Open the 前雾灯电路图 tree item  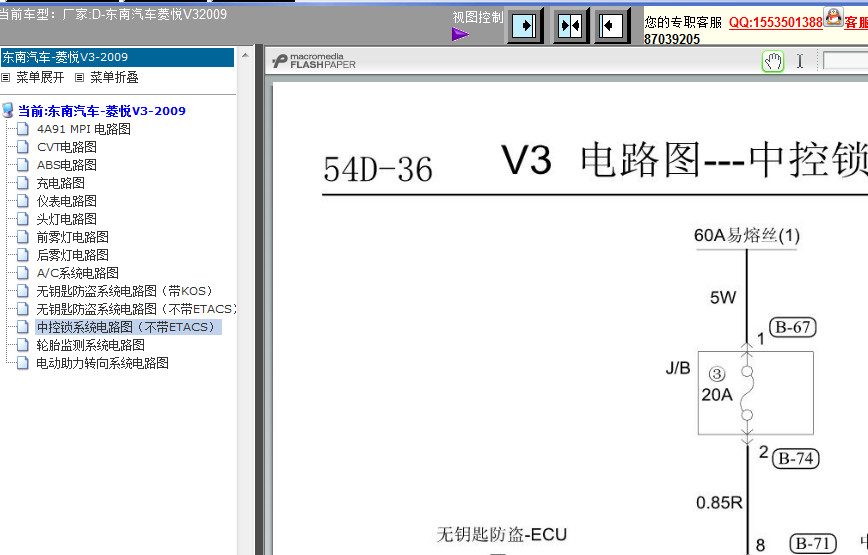coord(73,237)
